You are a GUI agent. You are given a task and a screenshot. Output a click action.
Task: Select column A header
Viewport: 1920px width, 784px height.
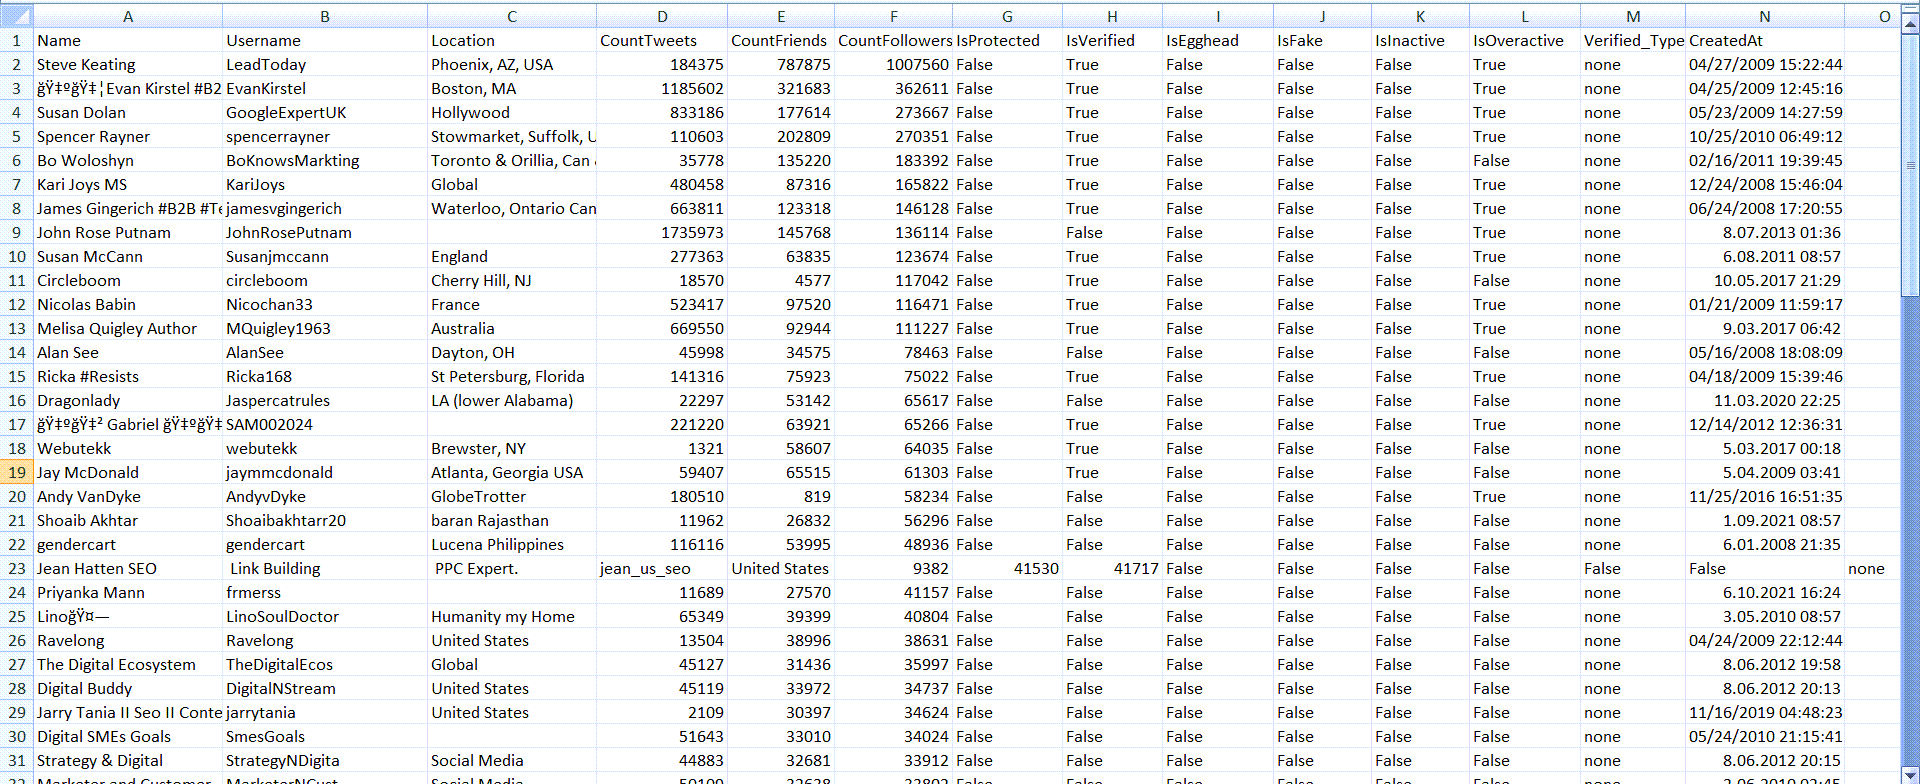pyautogui.click(x=128, y=16)
